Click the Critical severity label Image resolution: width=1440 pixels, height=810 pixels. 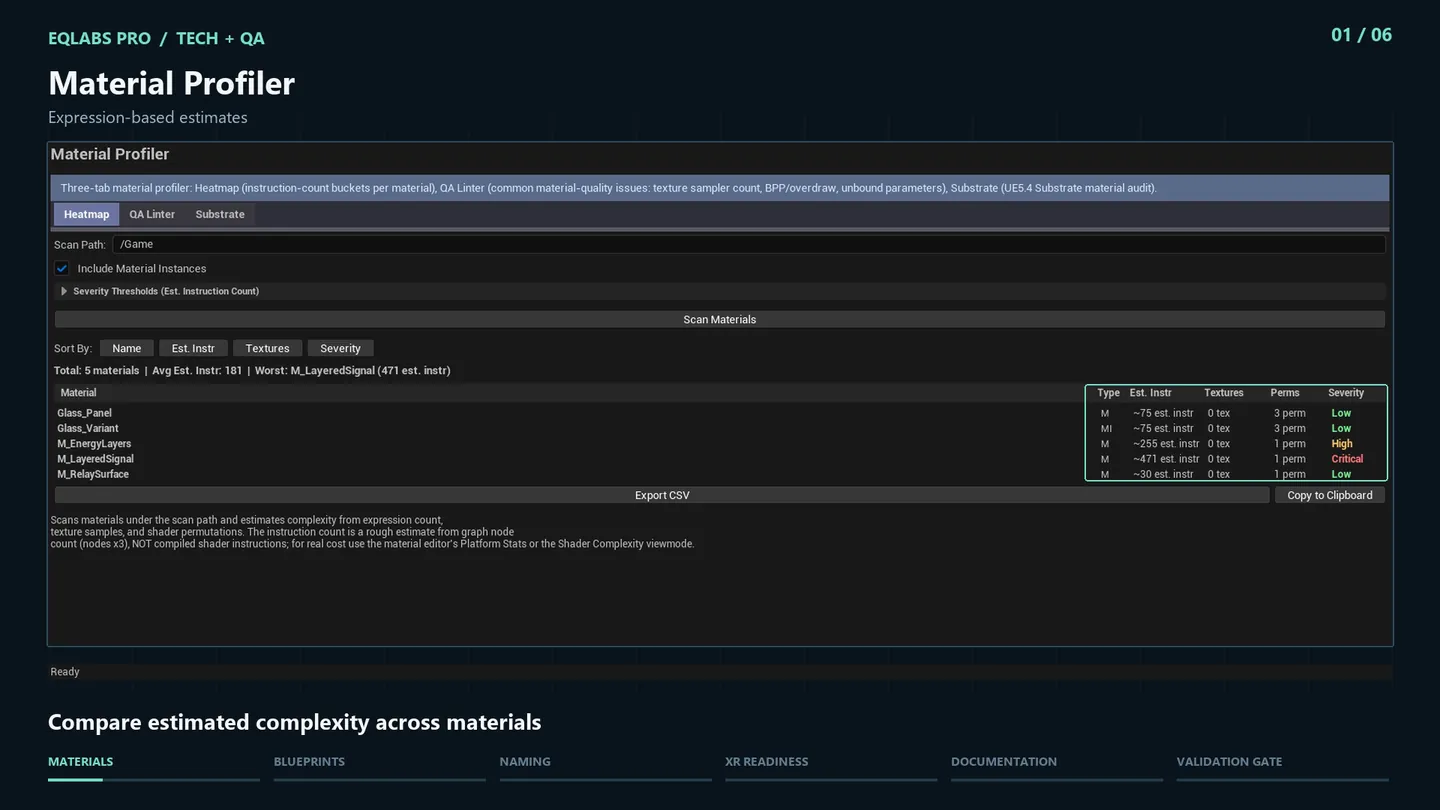click(x=1347, y=459)
